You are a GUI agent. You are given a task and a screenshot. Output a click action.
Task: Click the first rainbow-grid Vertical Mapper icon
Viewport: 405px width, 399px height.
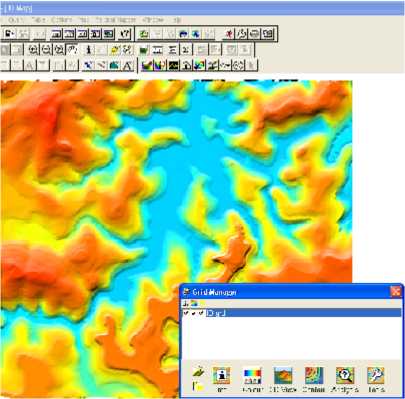(x=147, y=65)
